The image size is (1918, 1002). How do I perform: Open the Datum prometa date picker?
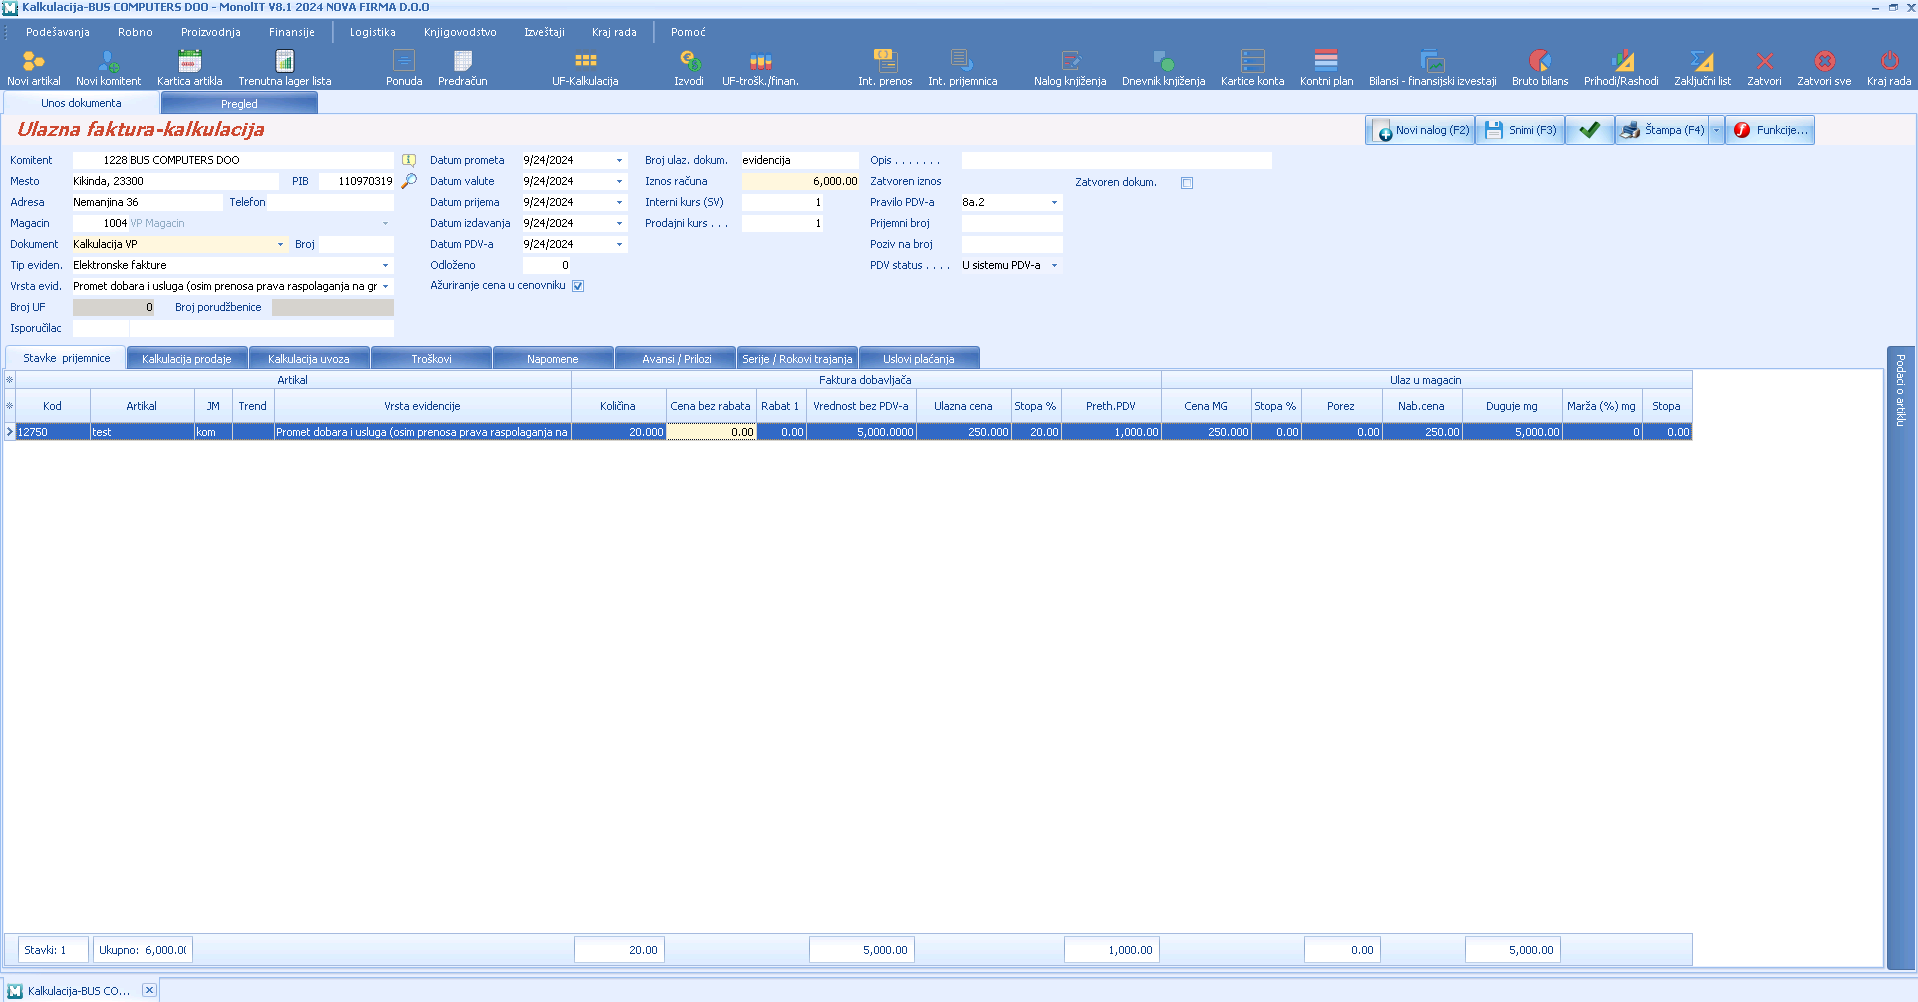click(x=620, y=160)
